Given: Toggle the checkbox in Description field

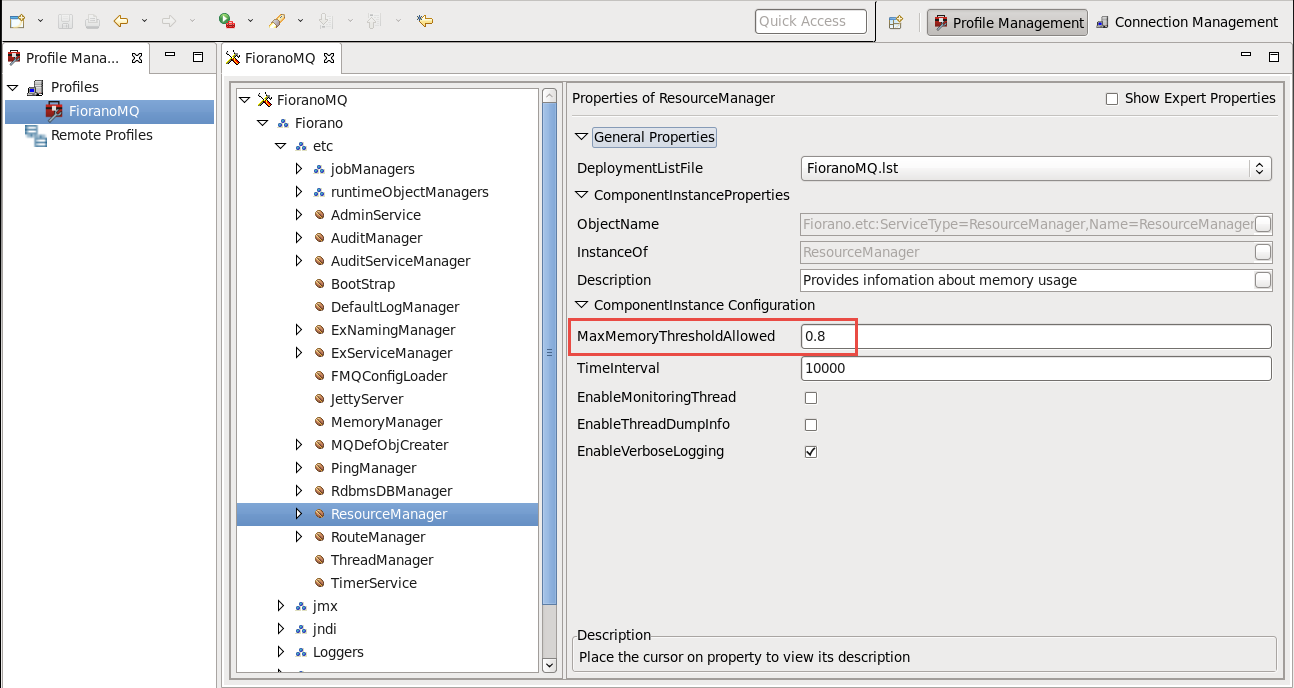Looking at the screenshot, I should coord(1263,280).
